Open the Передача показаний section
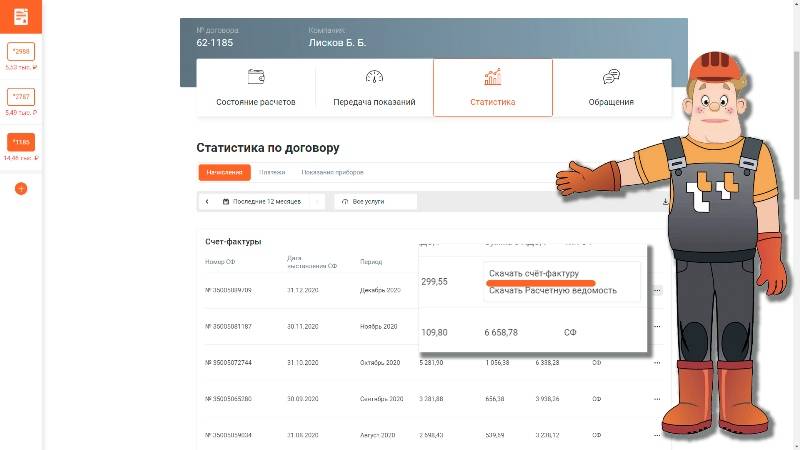The width and height of the screenshot is (800, 450). pos(374,88)
